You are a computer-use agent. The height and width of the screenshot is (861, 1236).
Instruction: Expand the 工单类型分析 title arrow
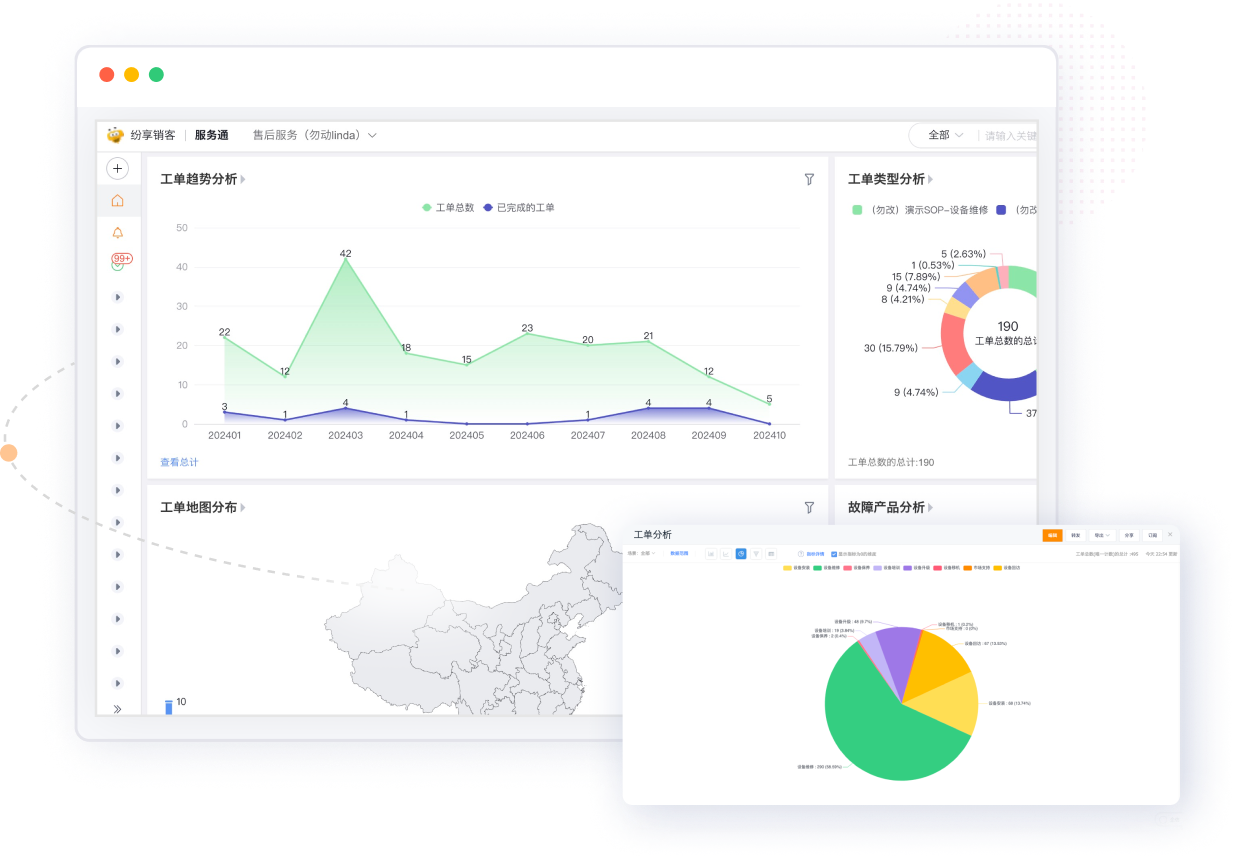coord(931,180)
